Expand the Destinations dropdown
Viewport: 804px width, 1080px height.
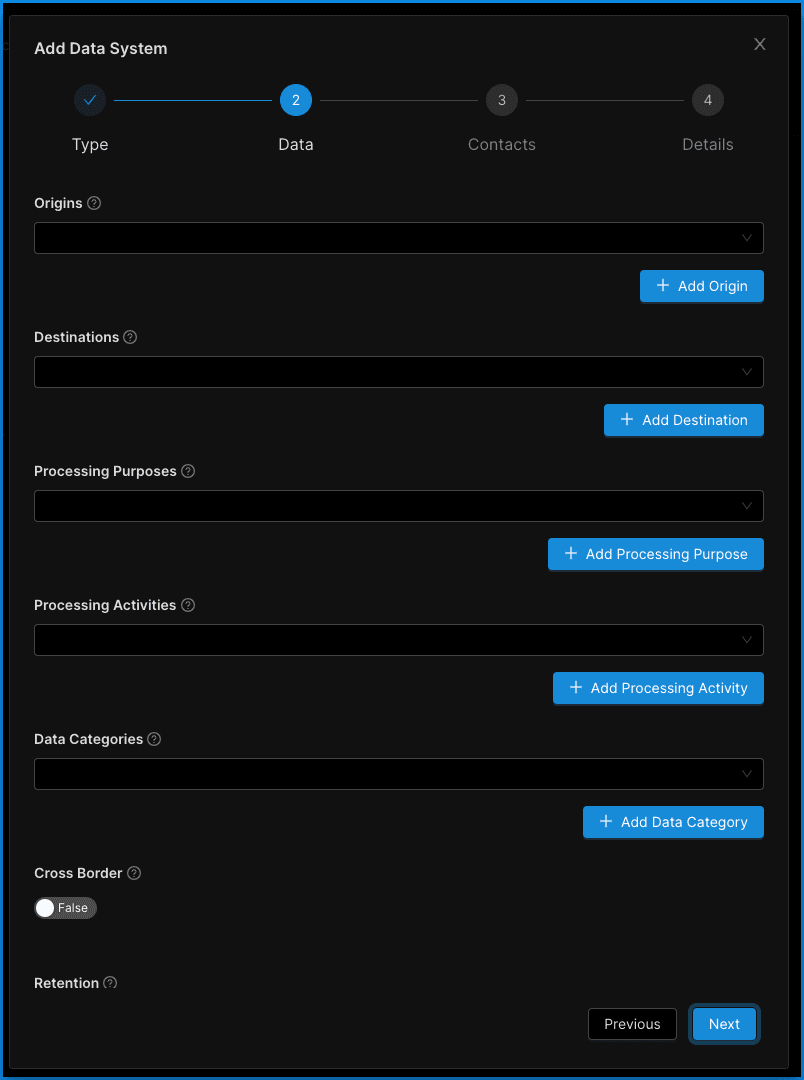point(398,372)
